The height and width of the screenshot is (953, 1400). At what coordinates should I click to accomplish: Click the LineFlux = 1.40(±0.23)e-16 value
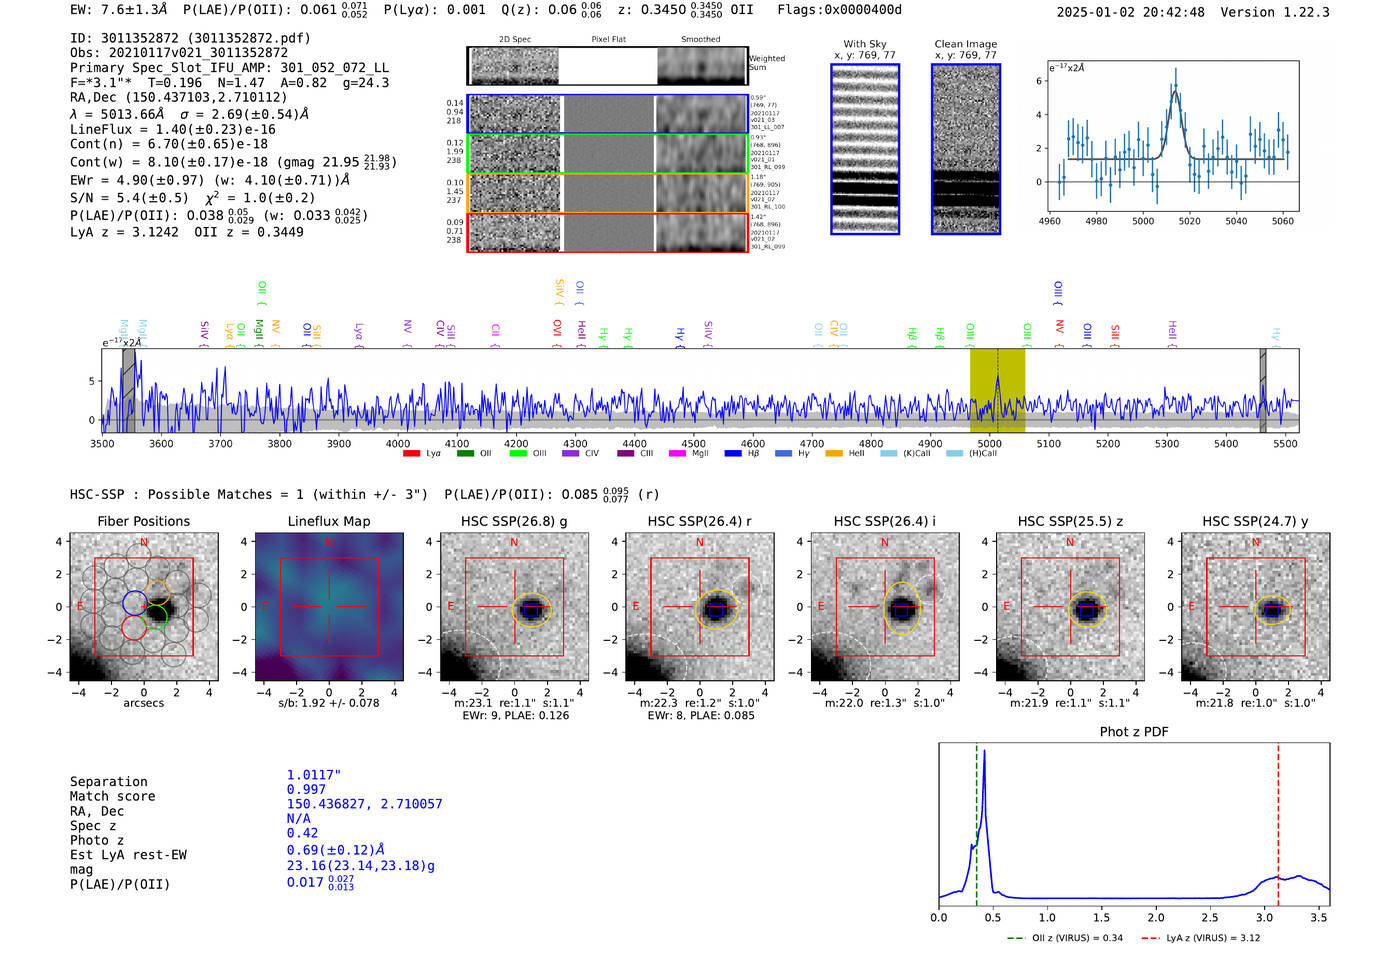(x=173, y=129)
